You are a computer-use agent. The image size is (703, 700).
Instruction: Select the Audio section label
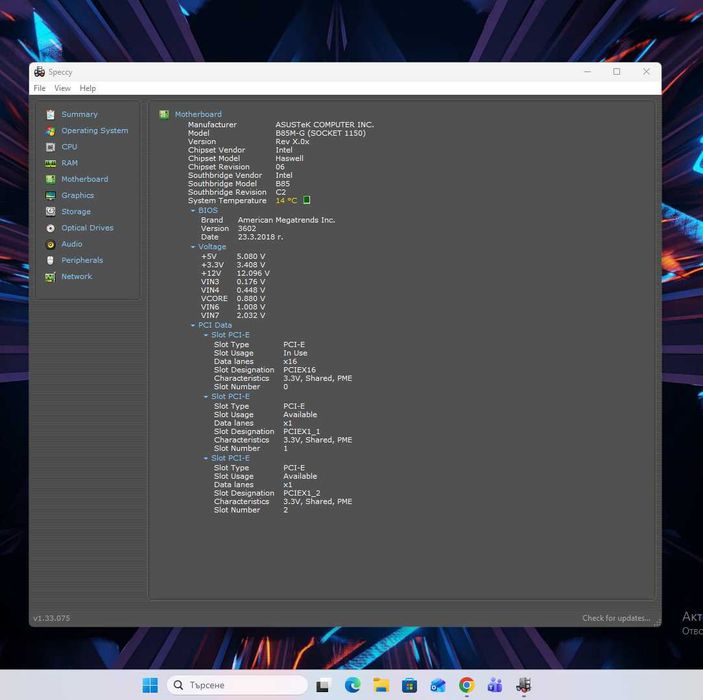pos(72,244)
